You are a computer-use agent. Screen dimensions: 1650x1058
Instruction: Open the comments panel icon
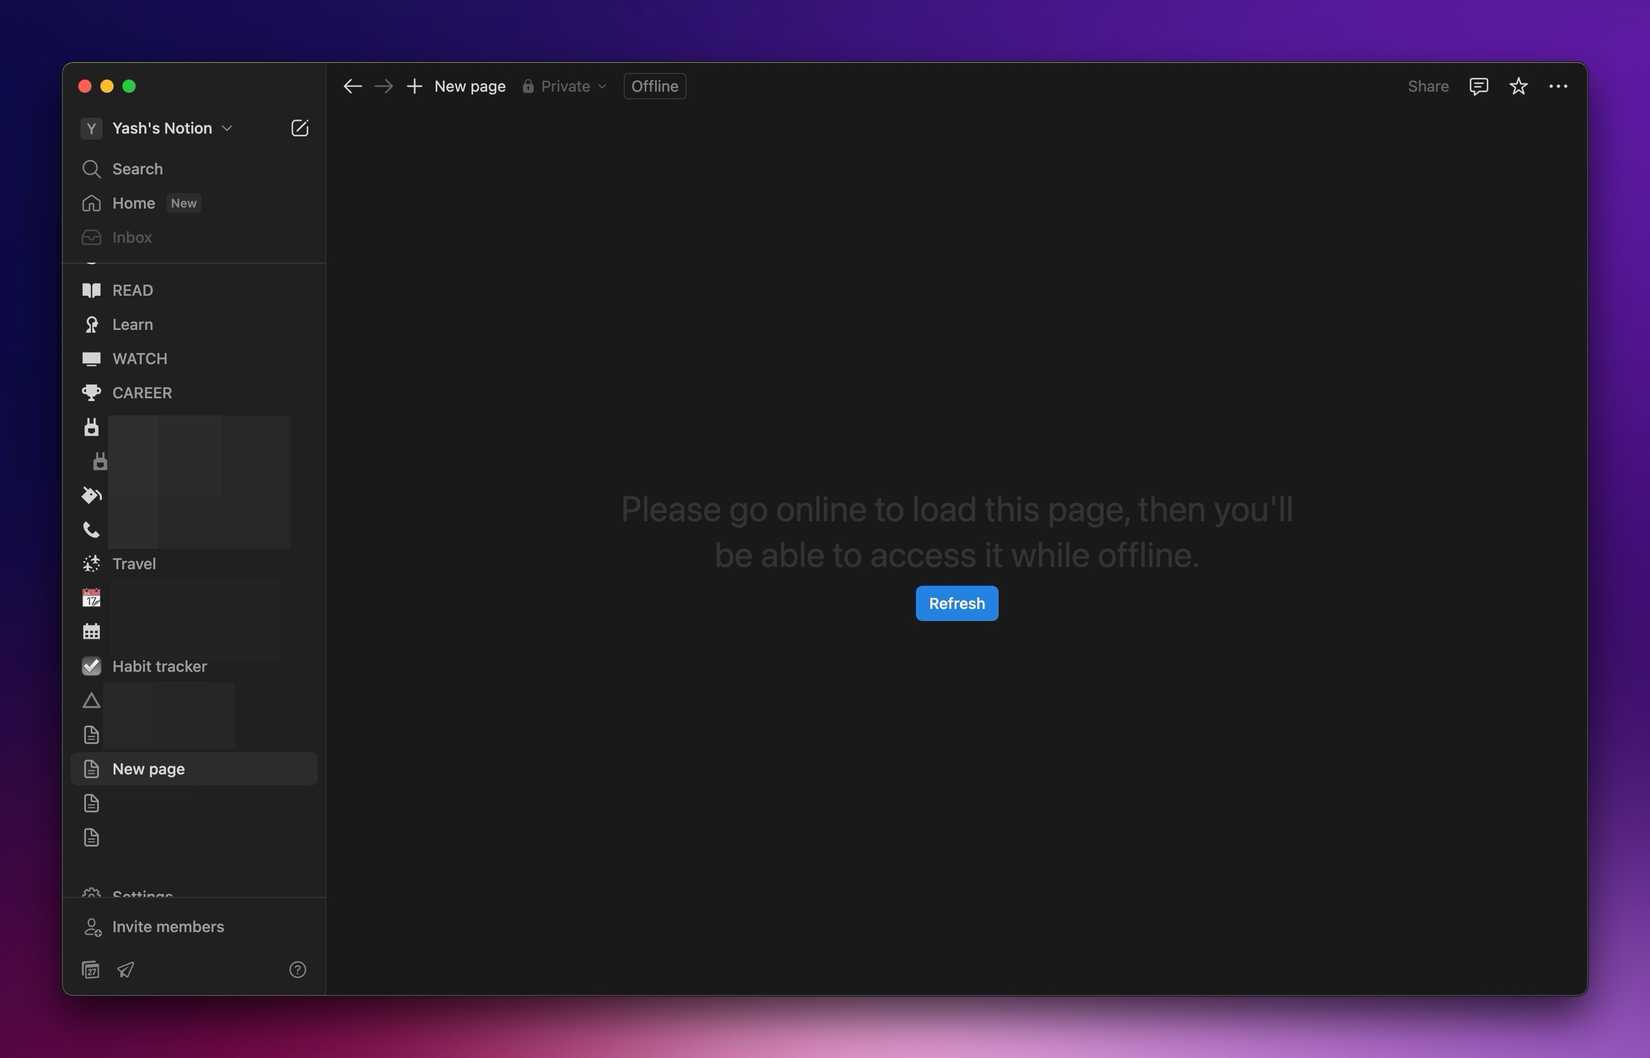1478,86
